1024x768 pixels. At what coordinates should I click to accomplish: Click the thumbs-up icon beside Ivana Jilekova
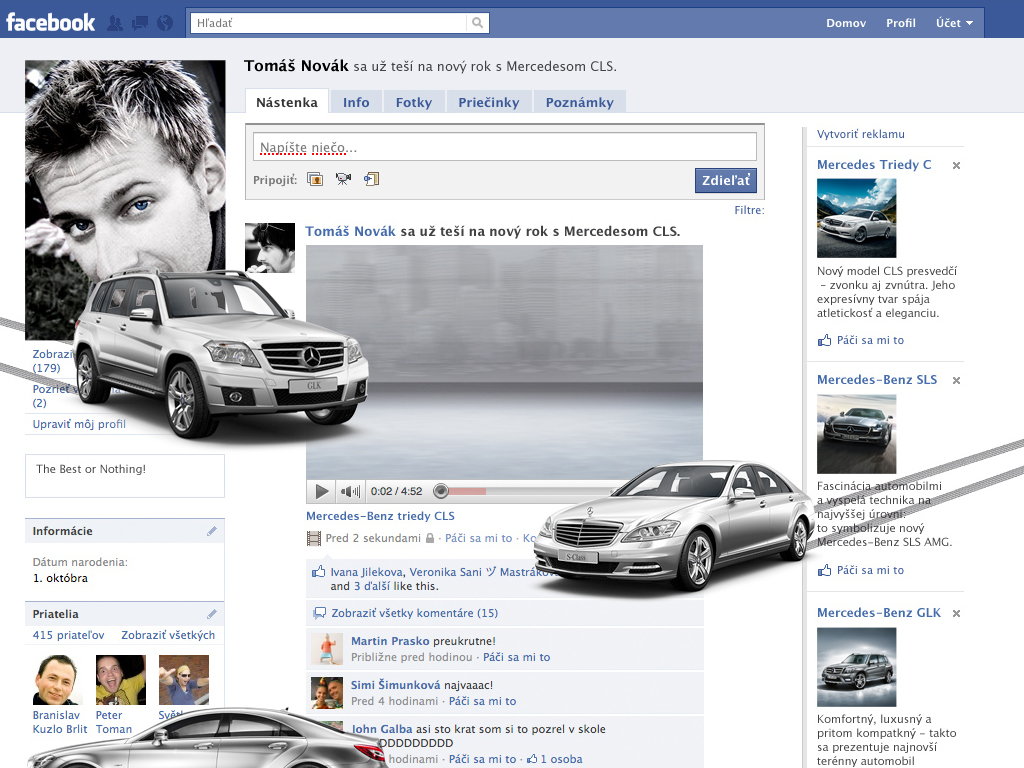point(318,571)
